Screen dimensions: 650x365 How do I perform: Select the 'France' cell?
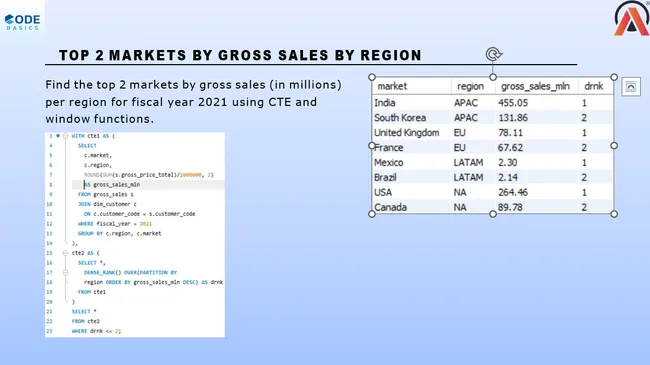pyautogui.click(x=389, y=148)
